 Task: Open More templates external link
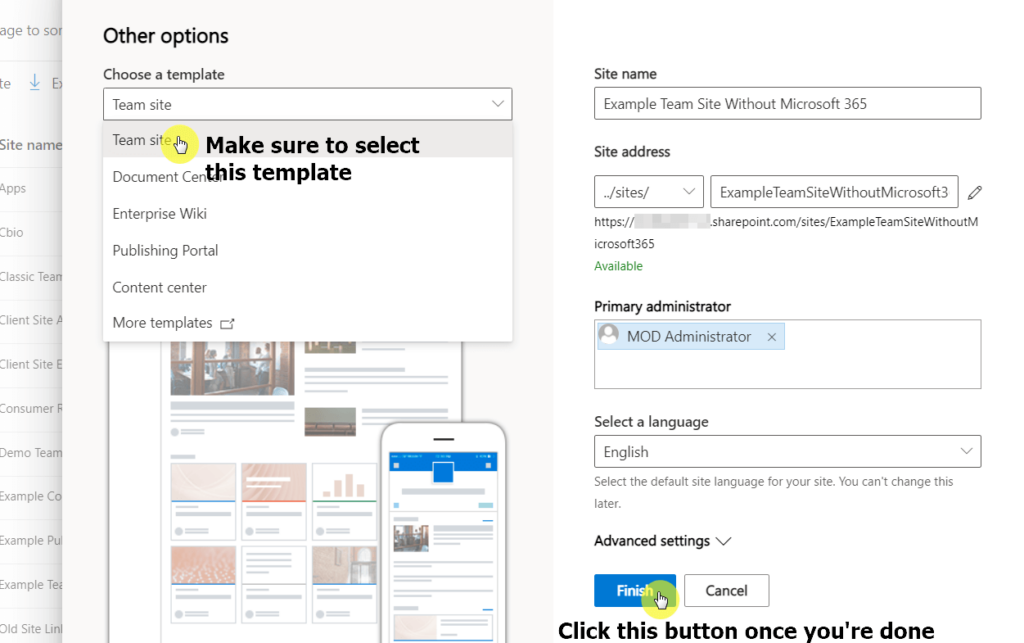point(307,323)
